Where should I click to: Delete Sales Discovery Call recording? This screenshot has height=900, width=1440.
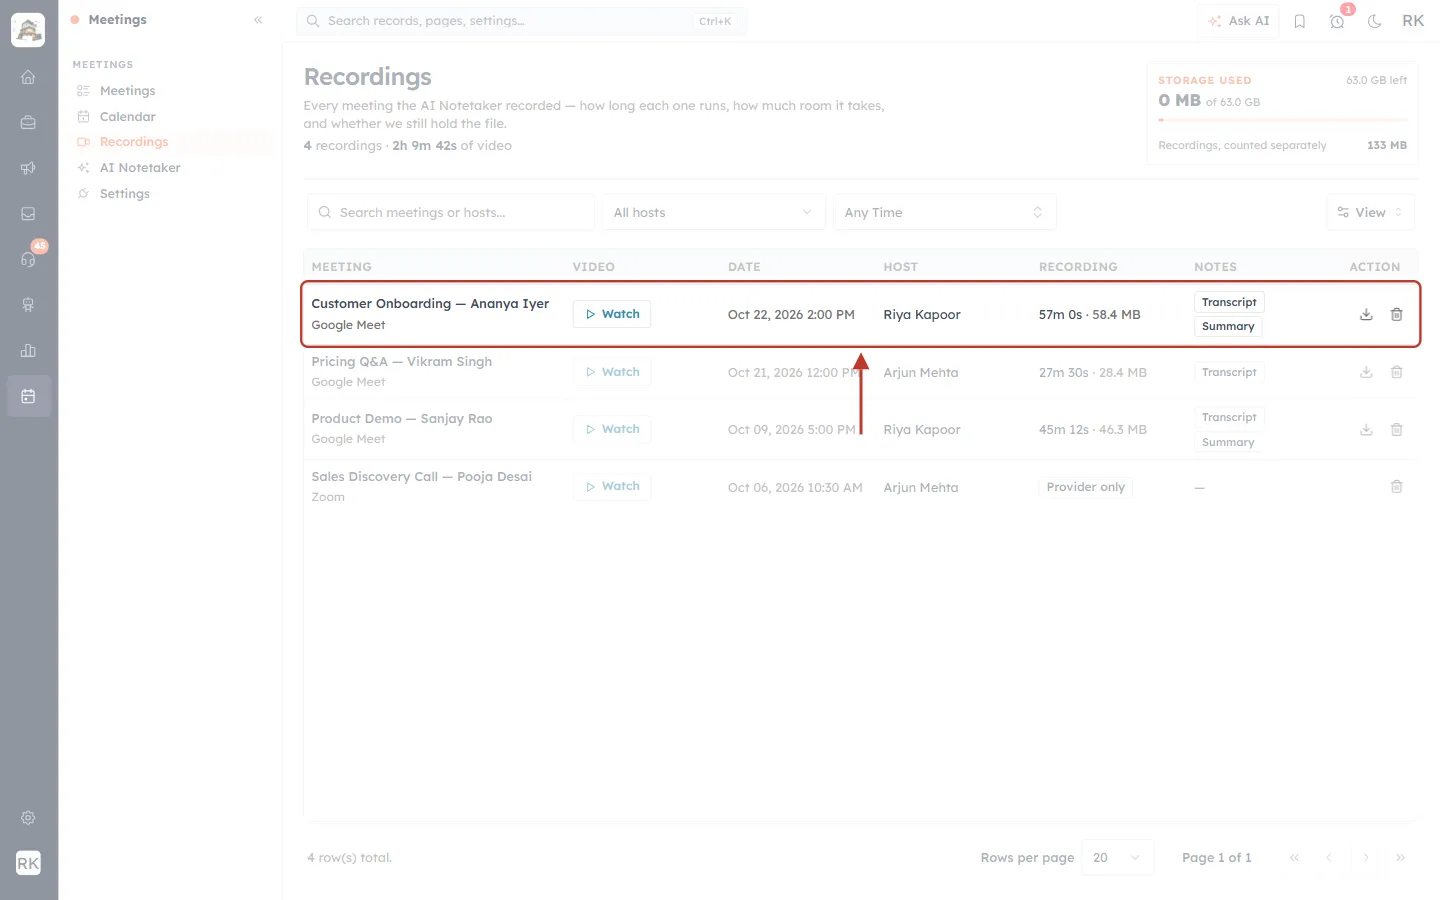pos(1397,487)
